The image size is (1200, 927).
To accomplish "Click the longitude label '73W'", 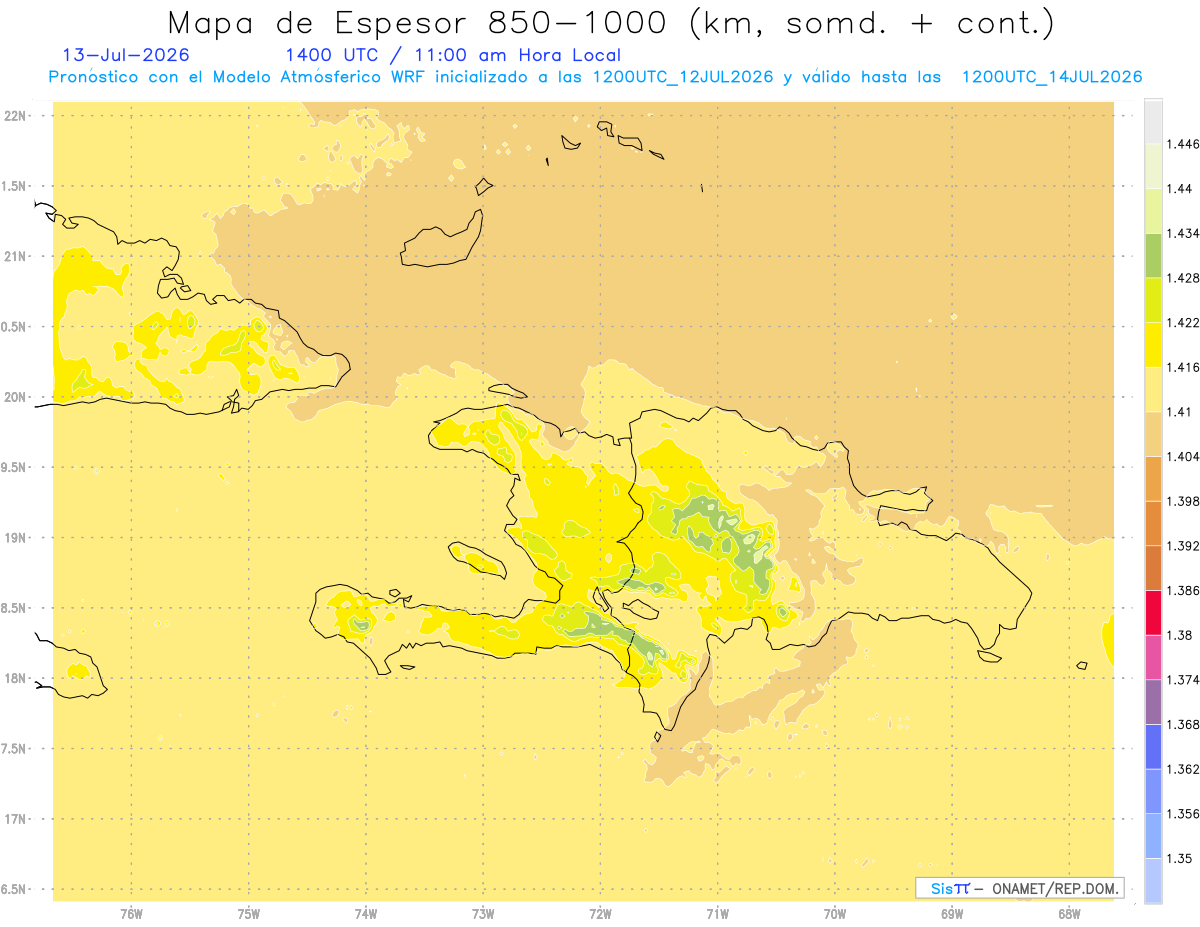I will (x=483, y=912).
